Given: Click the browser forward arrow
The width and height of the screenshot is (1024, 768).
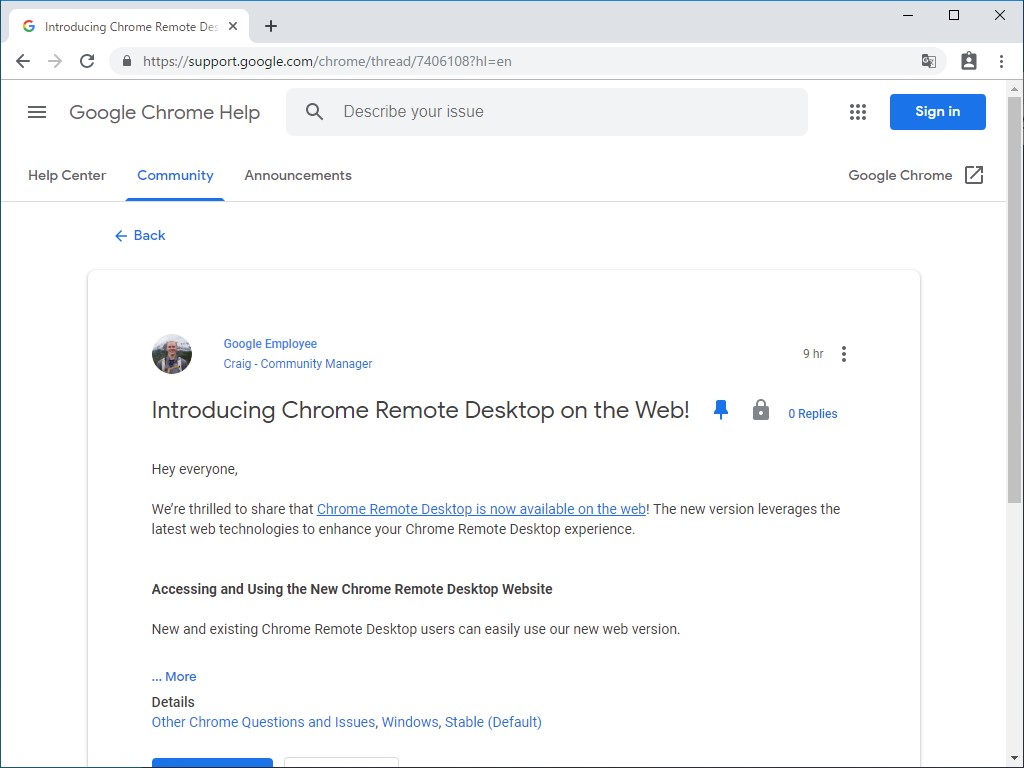Looking at the screenshot, I should click(55, 61).
